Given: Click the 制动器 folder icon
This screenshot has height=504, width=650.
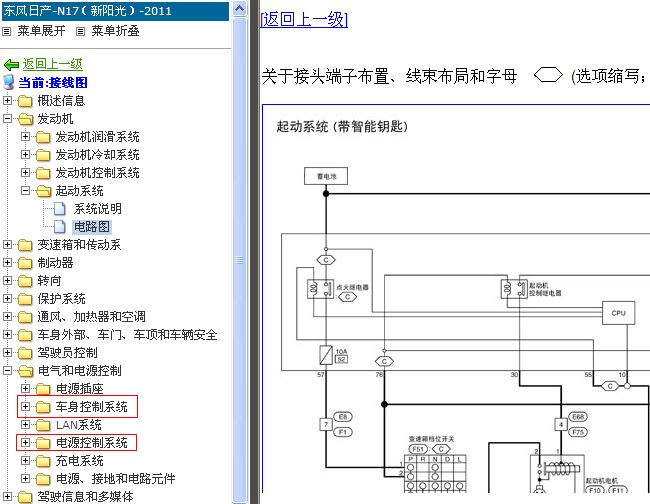Looking at the screenshot, I should (x=25, y=263).
